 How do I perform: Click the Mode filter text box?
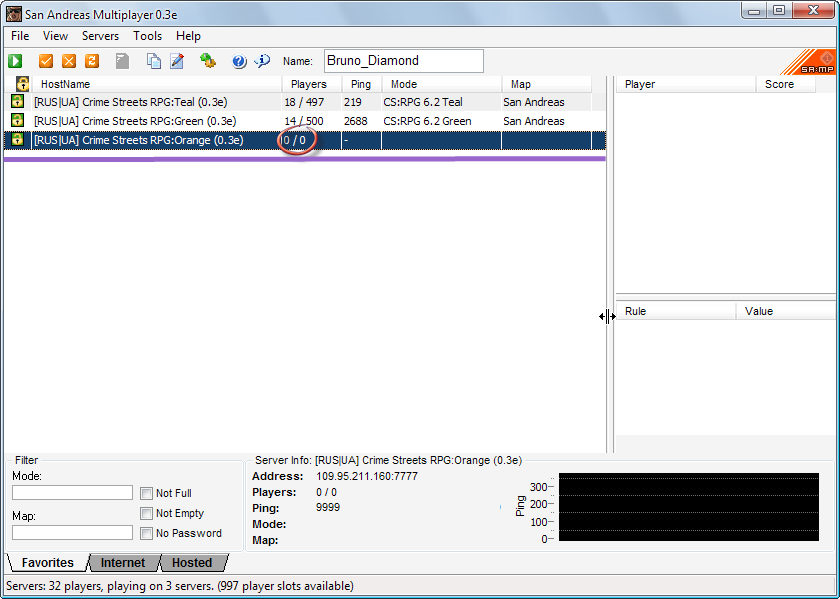tap(72, 492)
